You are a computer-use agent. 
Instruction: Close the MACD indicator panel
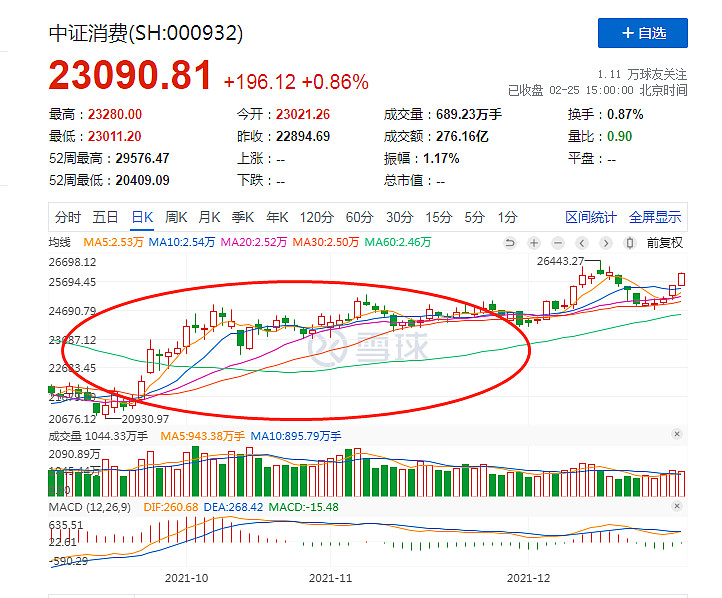pyautogui.click(x=677, y=506)
